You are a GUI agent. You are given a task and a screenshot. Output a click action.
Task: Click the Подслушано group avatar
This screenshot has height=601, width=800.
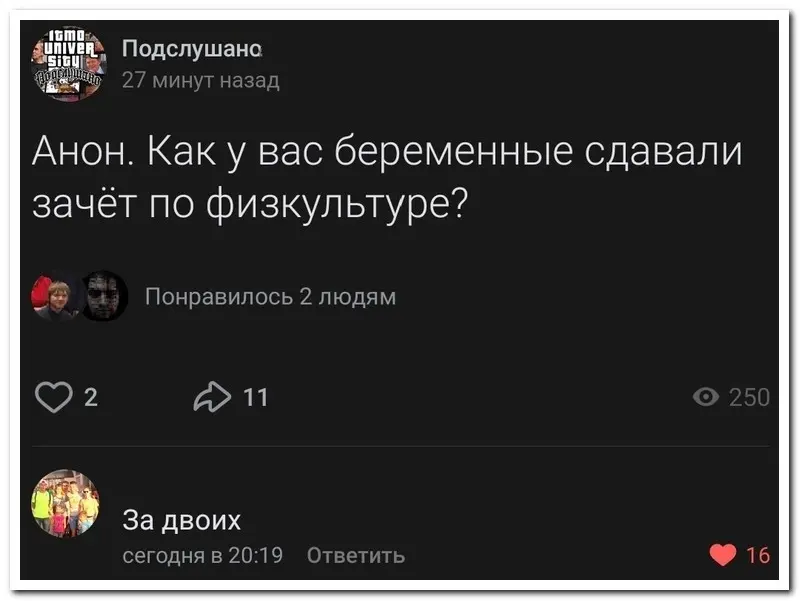(x=69, y=63)
